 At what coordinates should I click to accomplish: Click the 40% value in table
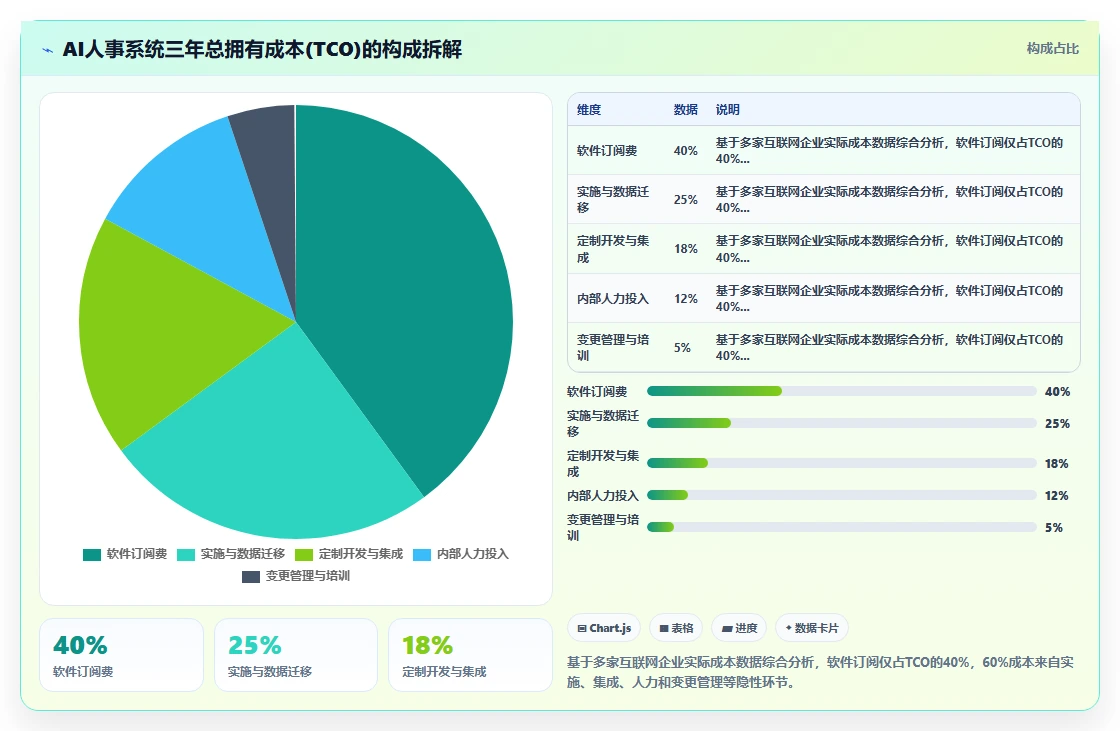click(x=686, y=151)
